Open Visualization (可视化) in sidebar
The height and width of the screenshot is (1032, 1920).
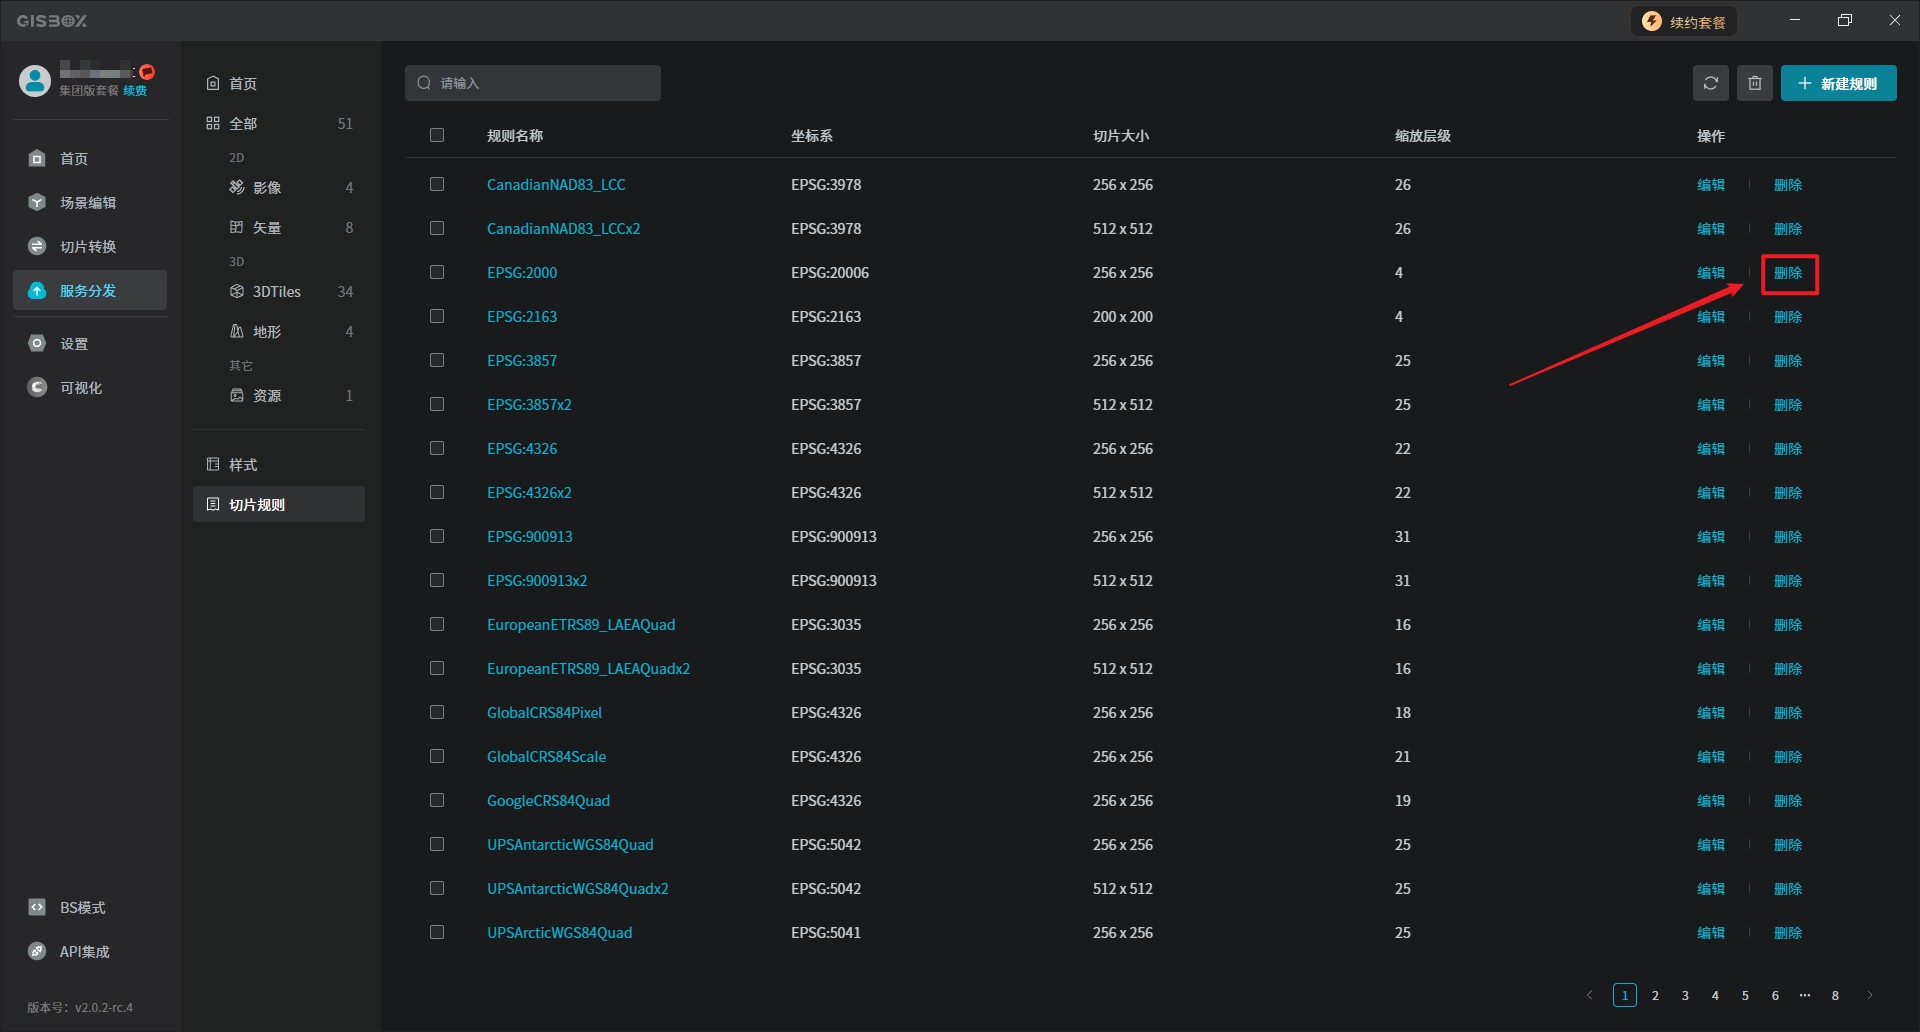80,388
